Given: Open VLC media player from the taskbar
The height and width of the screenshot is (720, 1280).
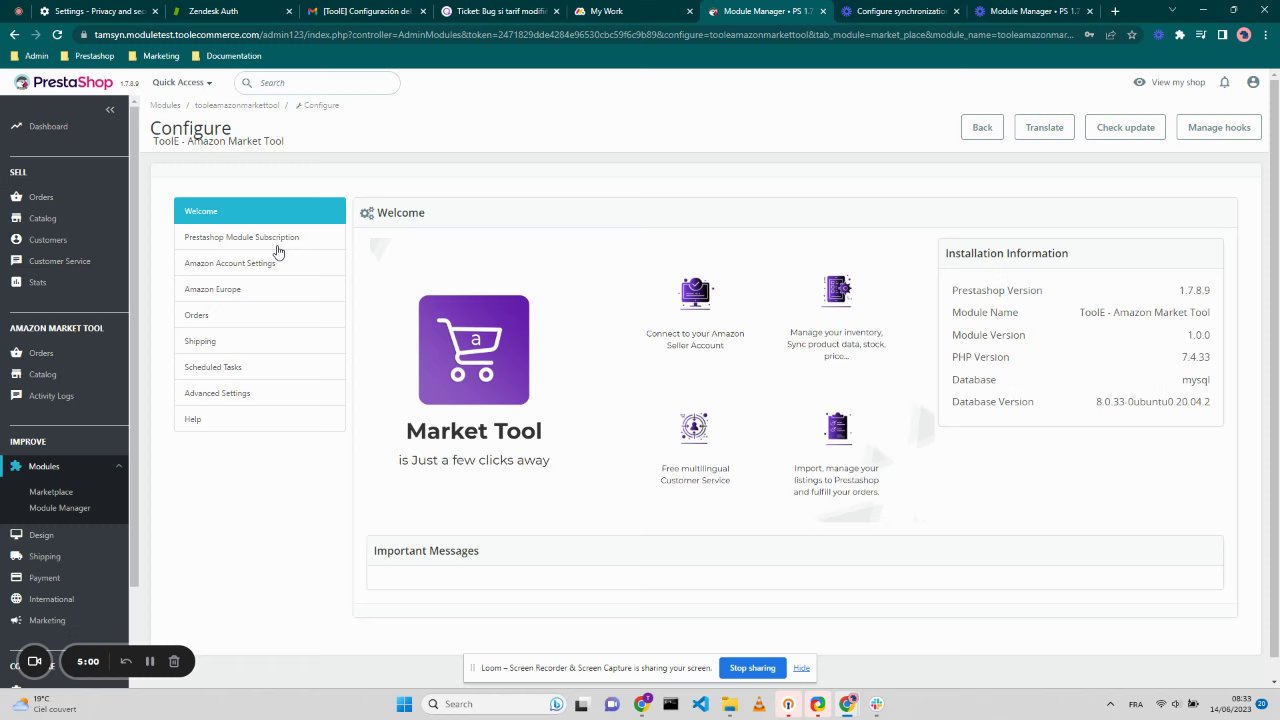Looking at the screenshot, I should tap(759, 704).
